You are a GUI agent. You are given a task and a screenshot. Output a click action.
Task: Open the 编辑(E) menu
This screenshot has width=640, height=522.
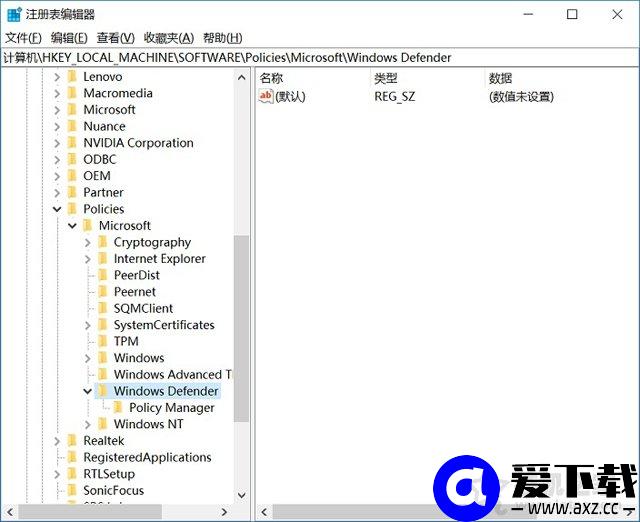pos(69,38)
